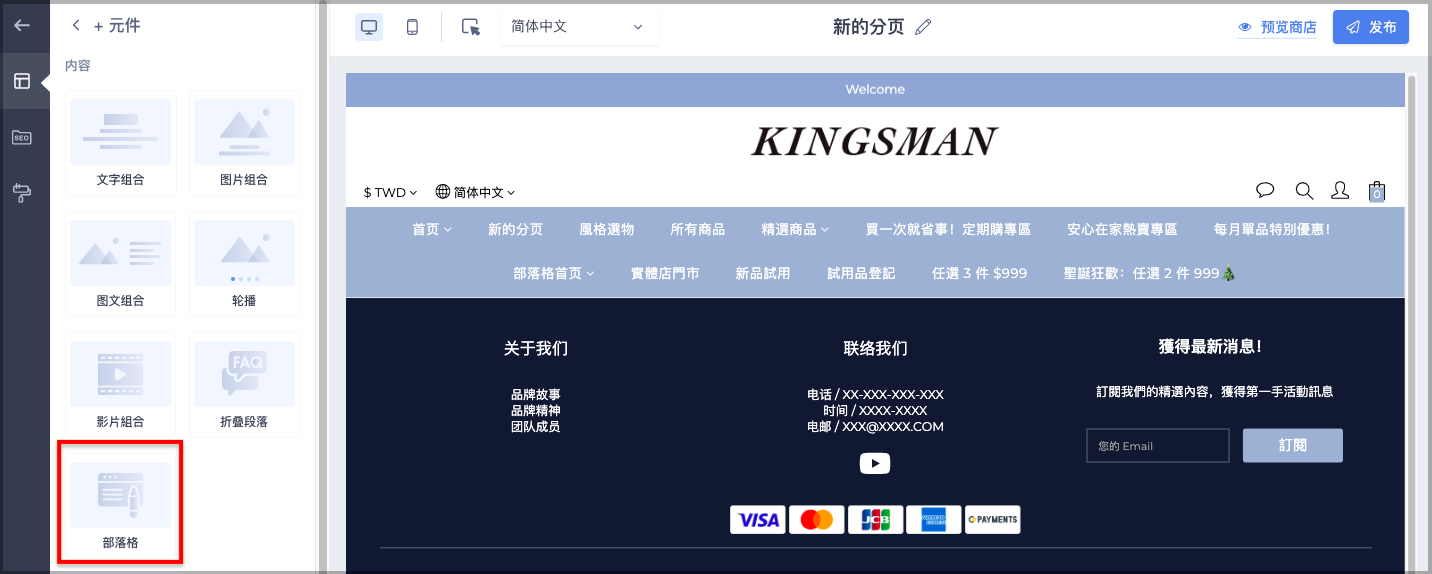The width and height of the screenshot is (1432, 574).
Task: Add the 图文组合 content element
Action: click(x=121, y=264)
